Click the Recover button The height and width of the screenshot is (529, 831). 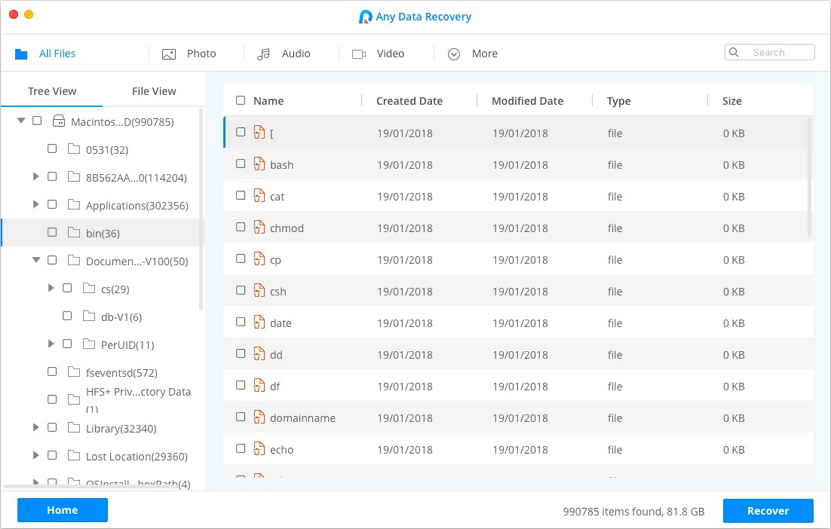768,511
